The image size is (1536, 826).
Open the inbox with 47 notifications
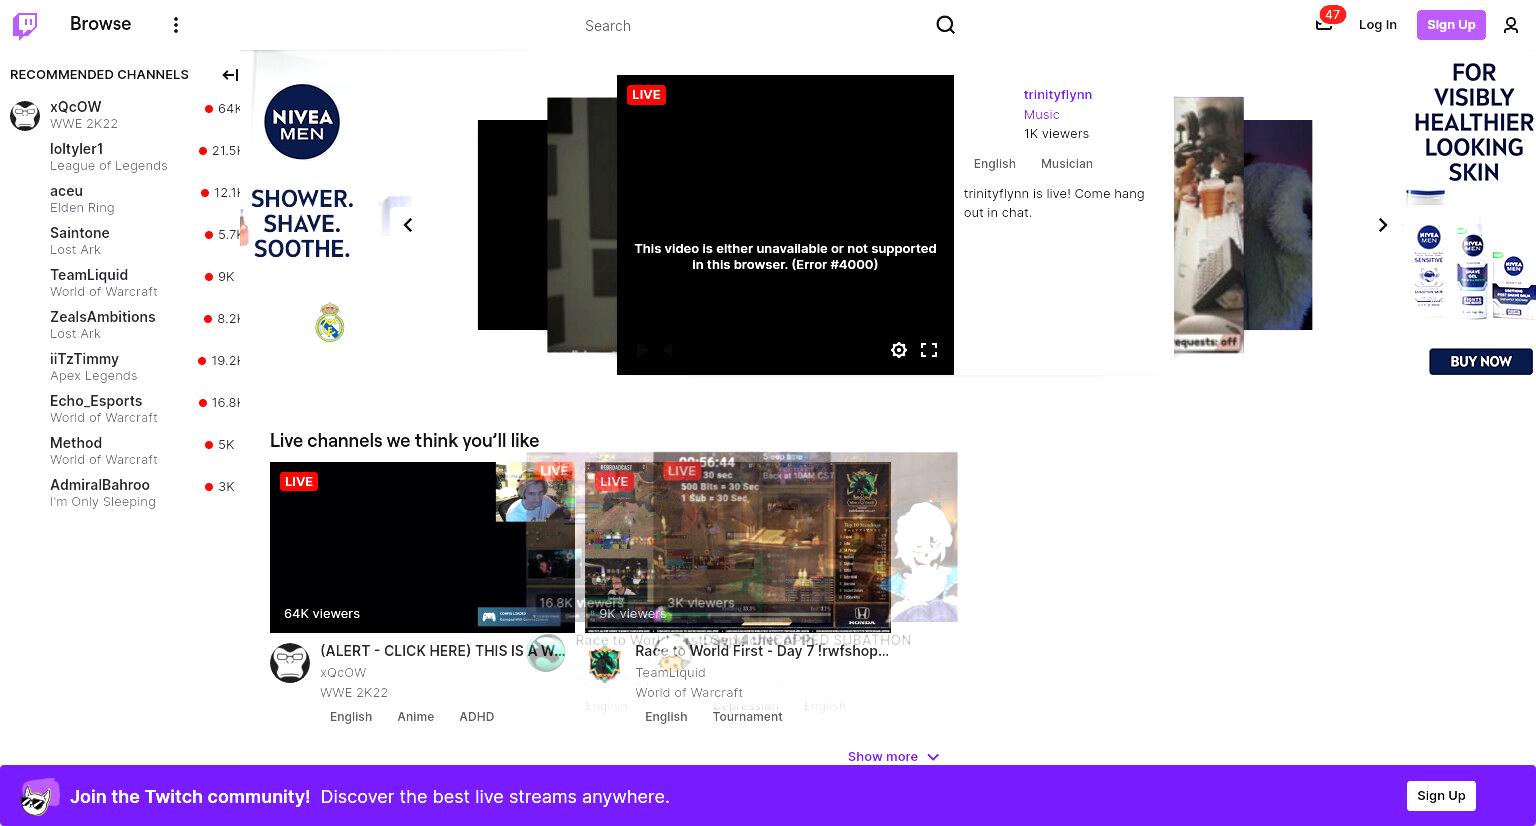(x=1324, y=24)
